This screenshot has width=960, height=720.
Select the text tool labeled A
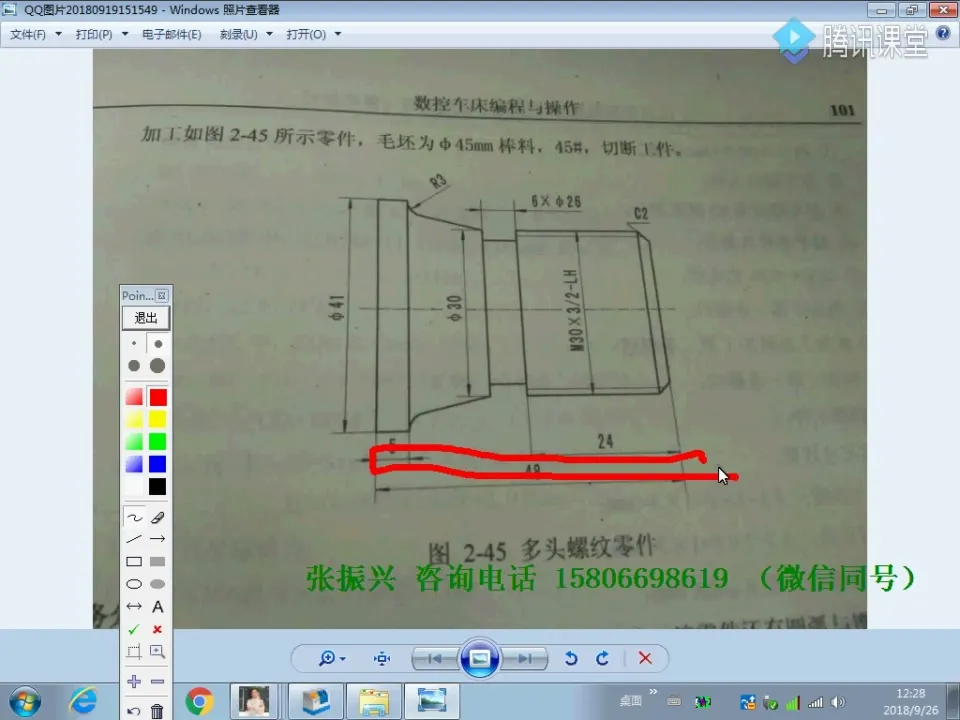[x=159, y=606]
